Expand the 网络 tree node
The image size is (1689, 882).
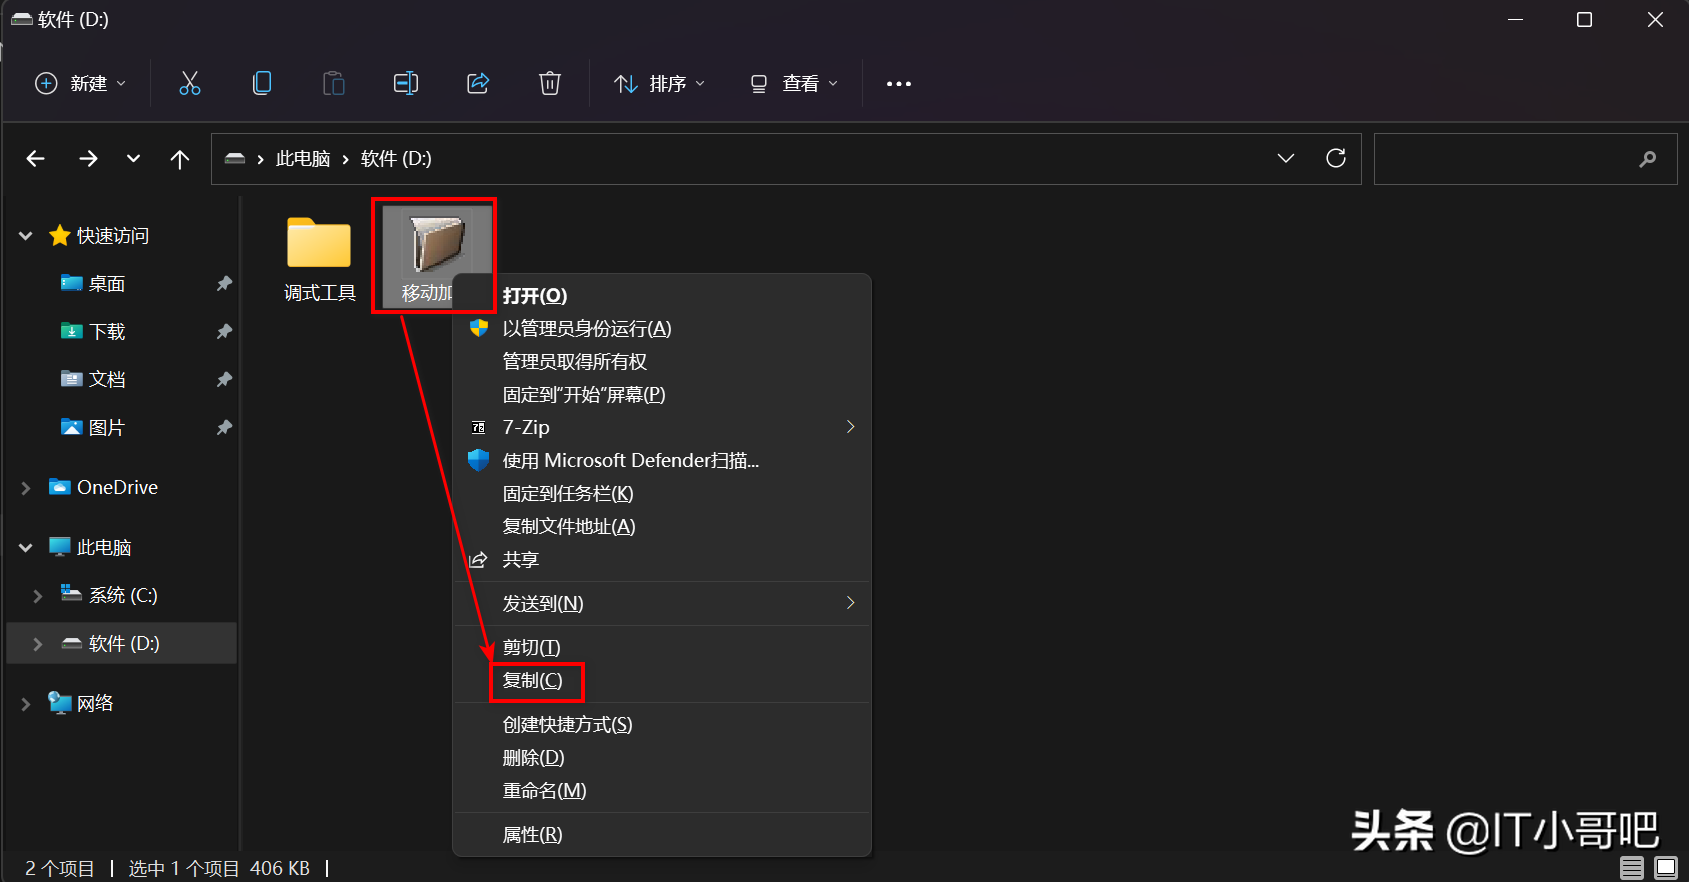[26, 704]
